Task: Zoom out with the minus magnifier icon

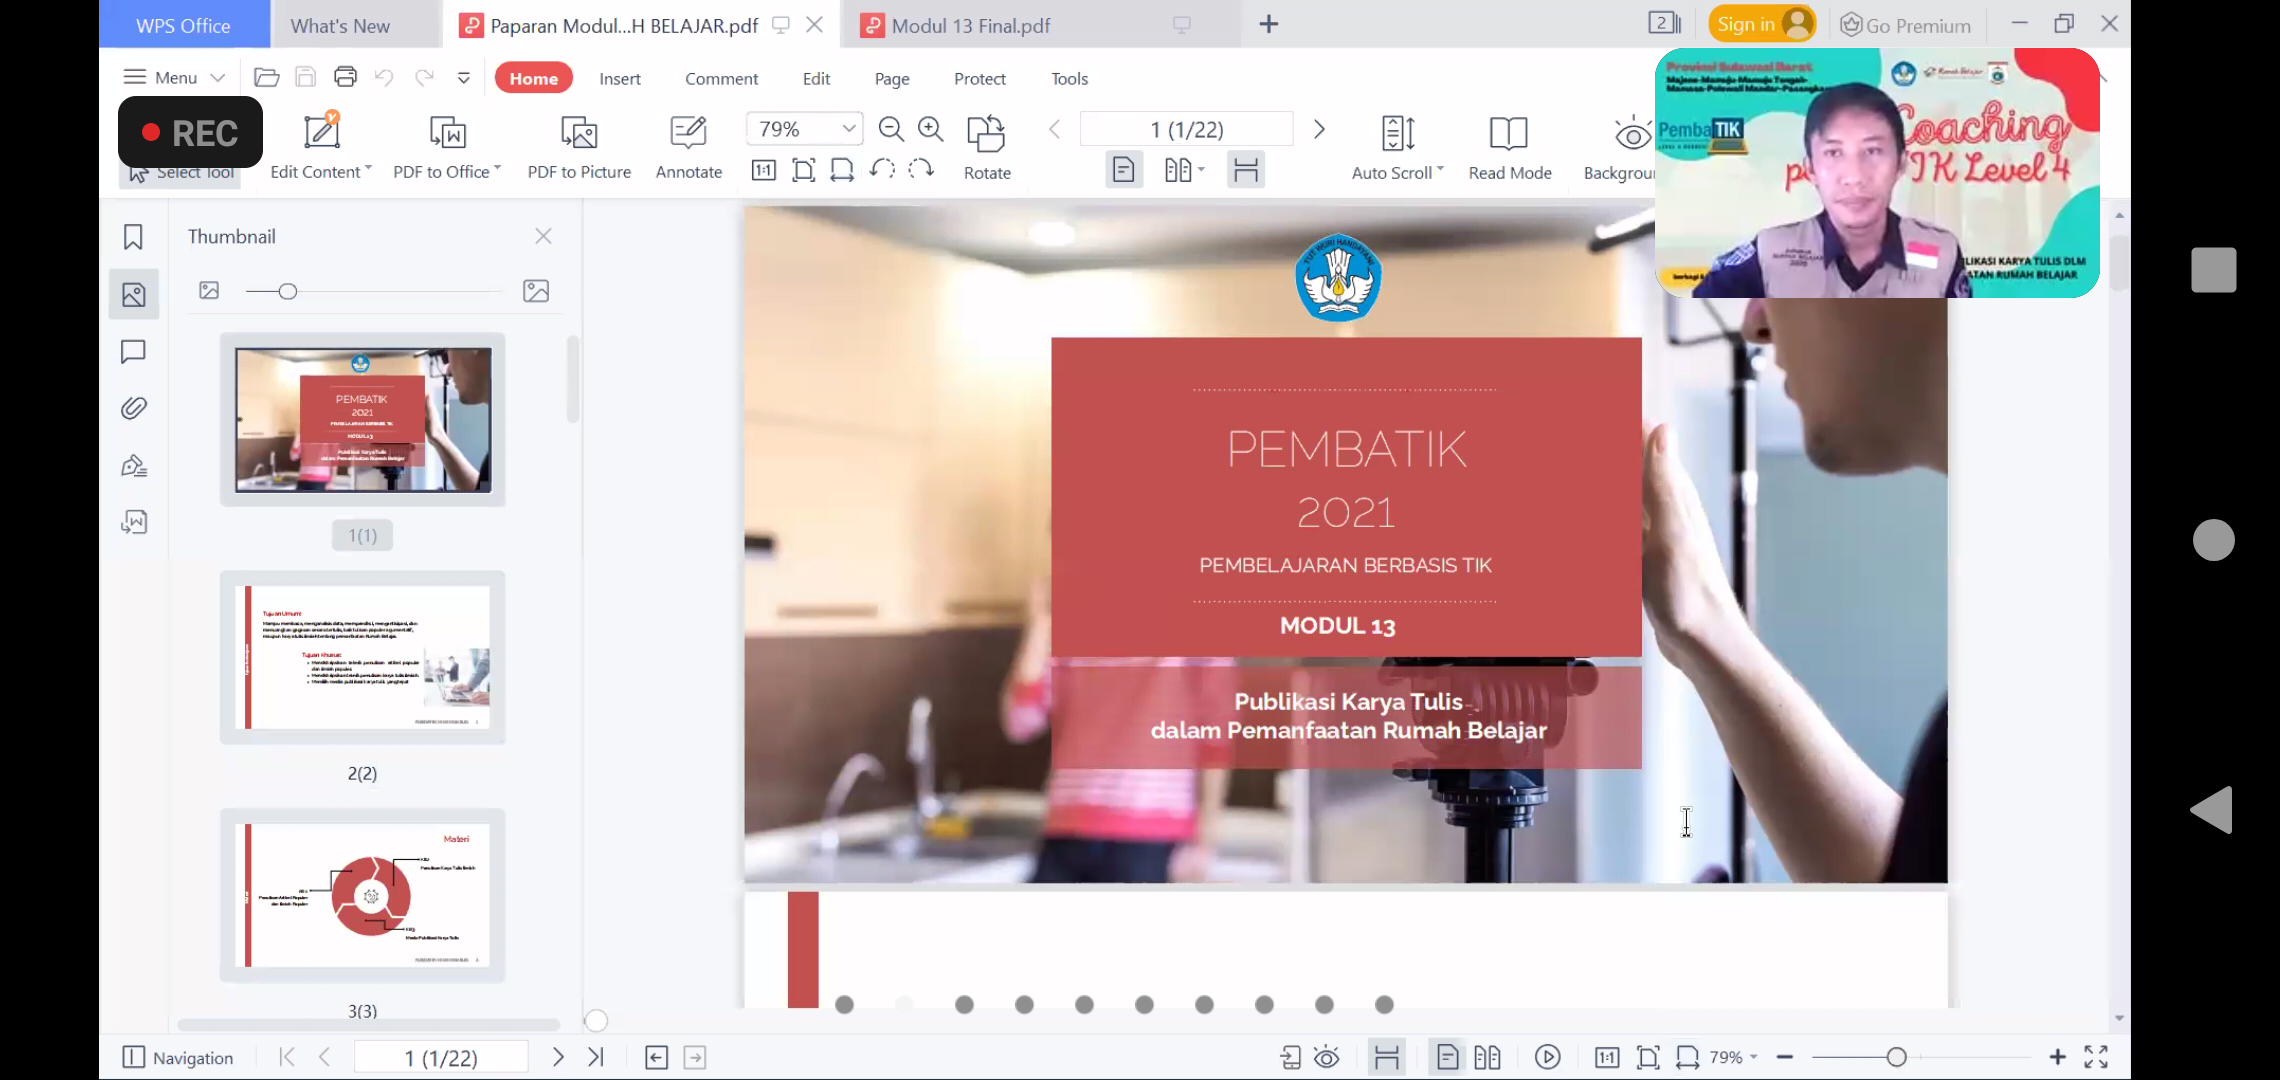Action: tap(891, 129)
